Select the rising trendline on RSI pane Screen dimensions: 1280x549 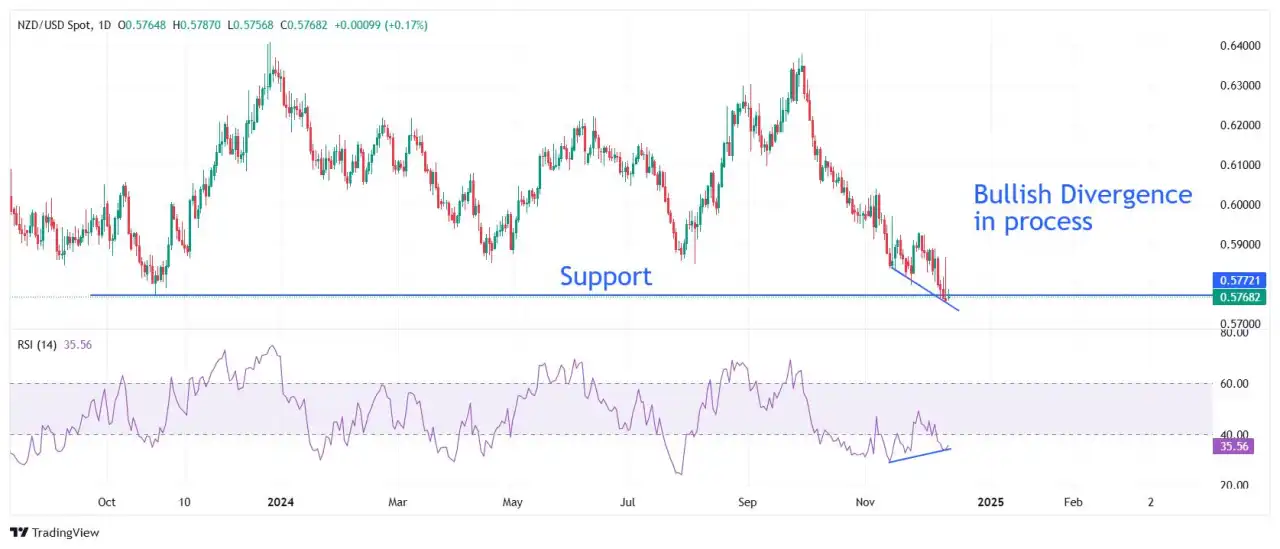(x=920, y=454)
